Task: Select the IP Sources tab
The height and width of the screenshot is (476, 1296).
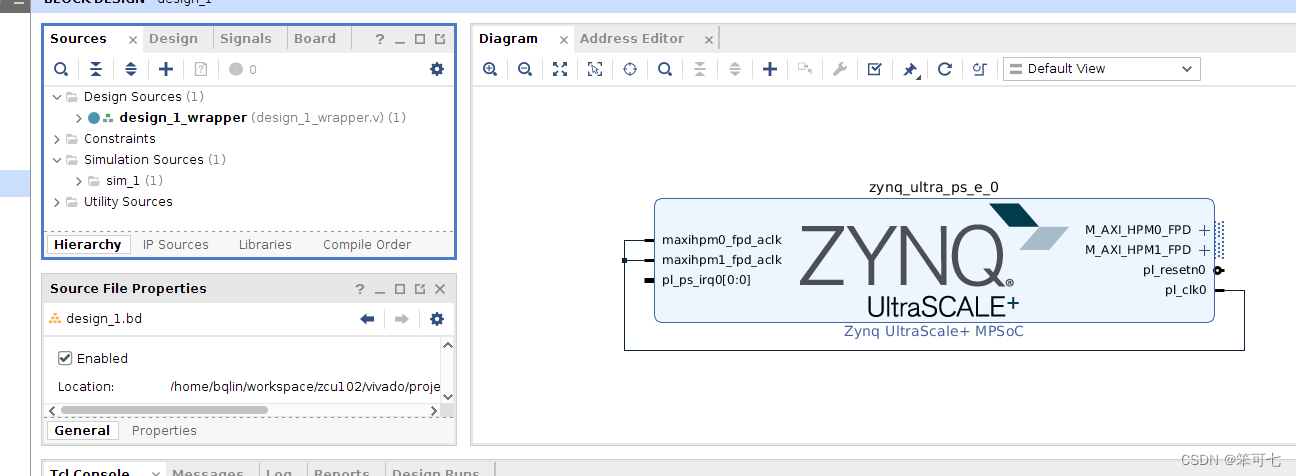Action: (176, 245)
